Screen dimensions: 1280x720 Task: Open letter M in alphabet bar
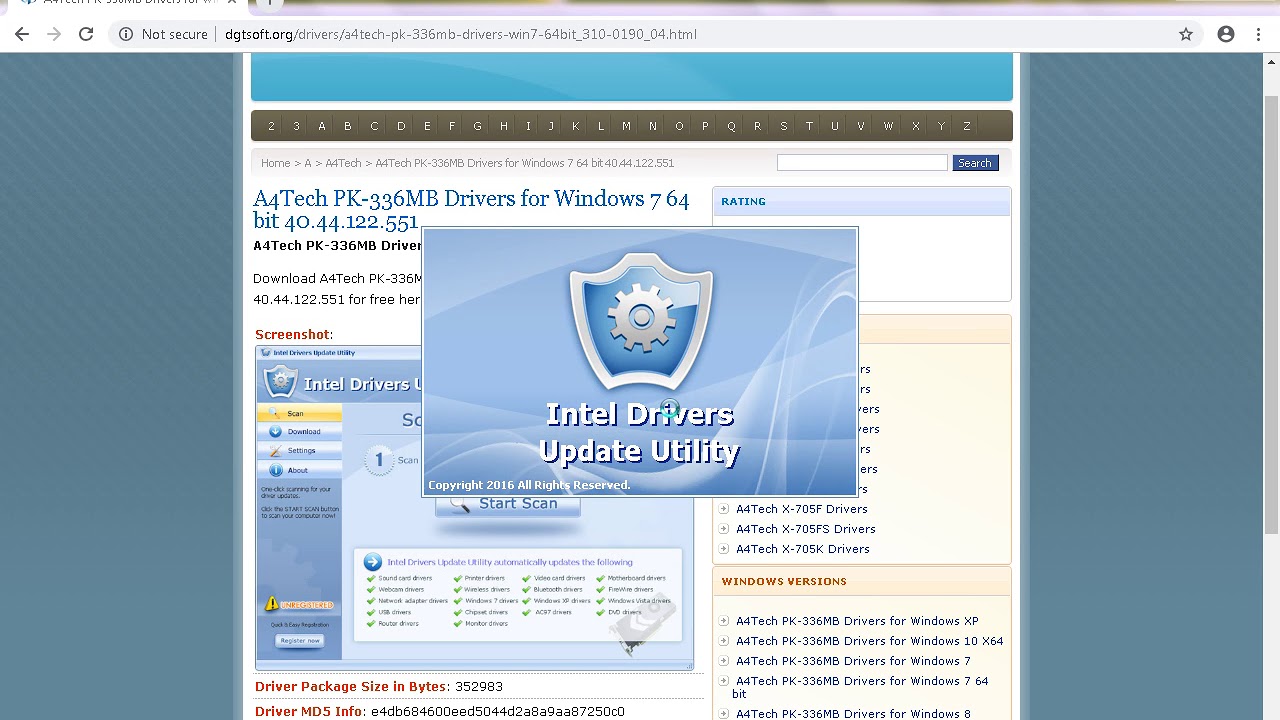(626, 126)
